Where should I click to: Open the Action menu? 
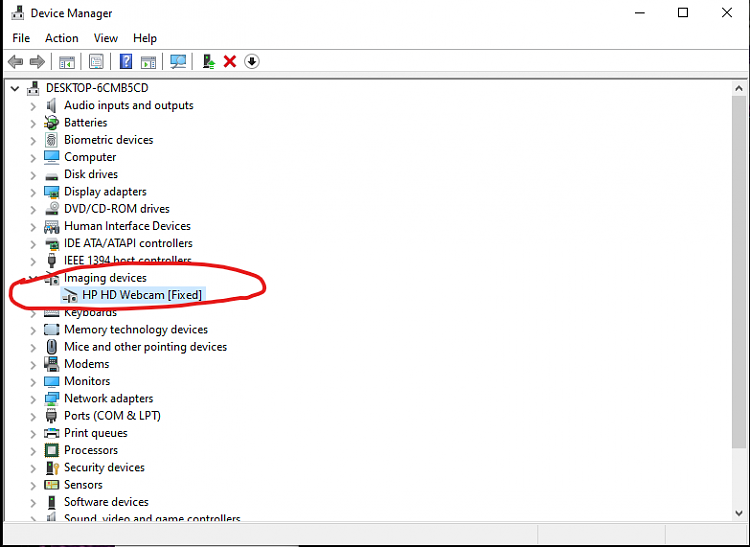(62, 38)
